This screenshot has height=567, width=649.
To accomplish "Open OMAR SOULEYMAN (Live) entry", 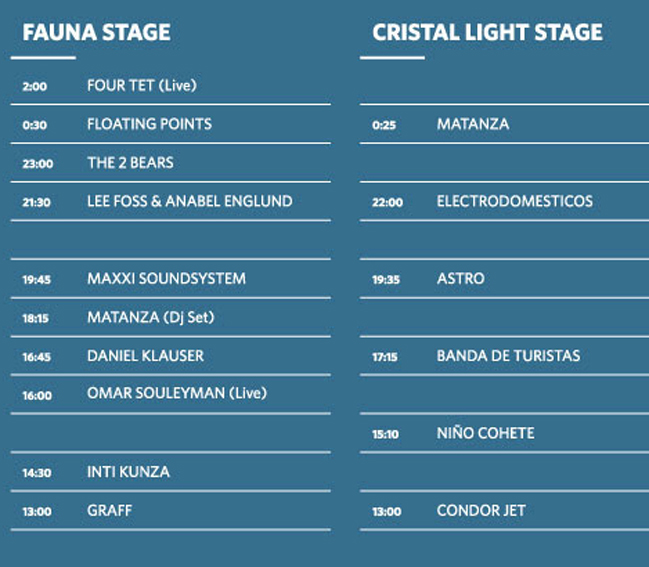I will point(177,393).
